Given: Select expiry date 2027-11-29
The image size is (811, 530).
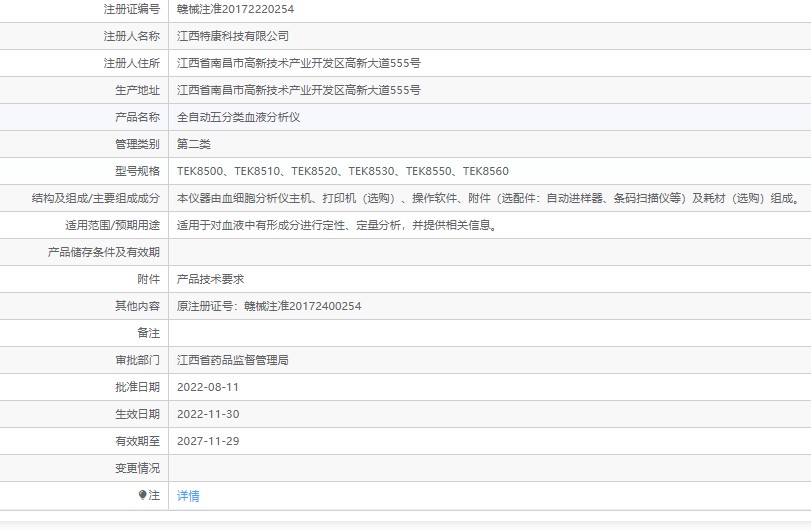Looking at the screenshot, I should [x=208, y=441].
